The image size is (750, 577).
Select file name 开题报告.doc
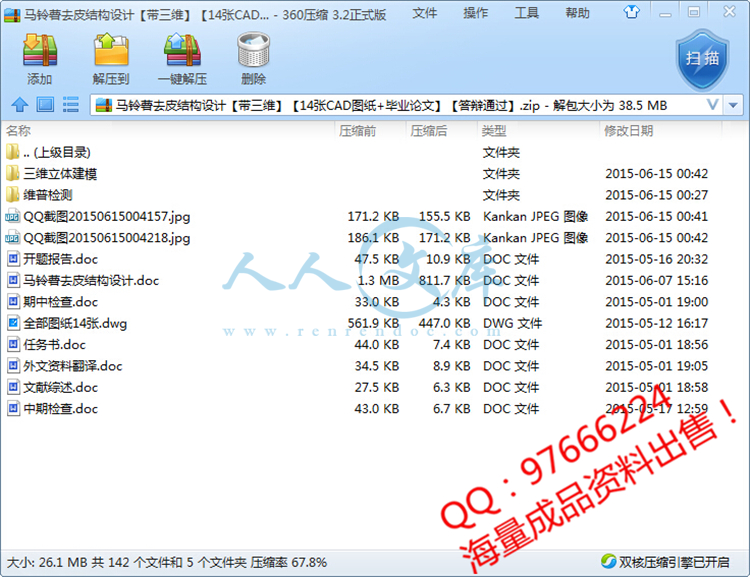[x=61, y=259]
